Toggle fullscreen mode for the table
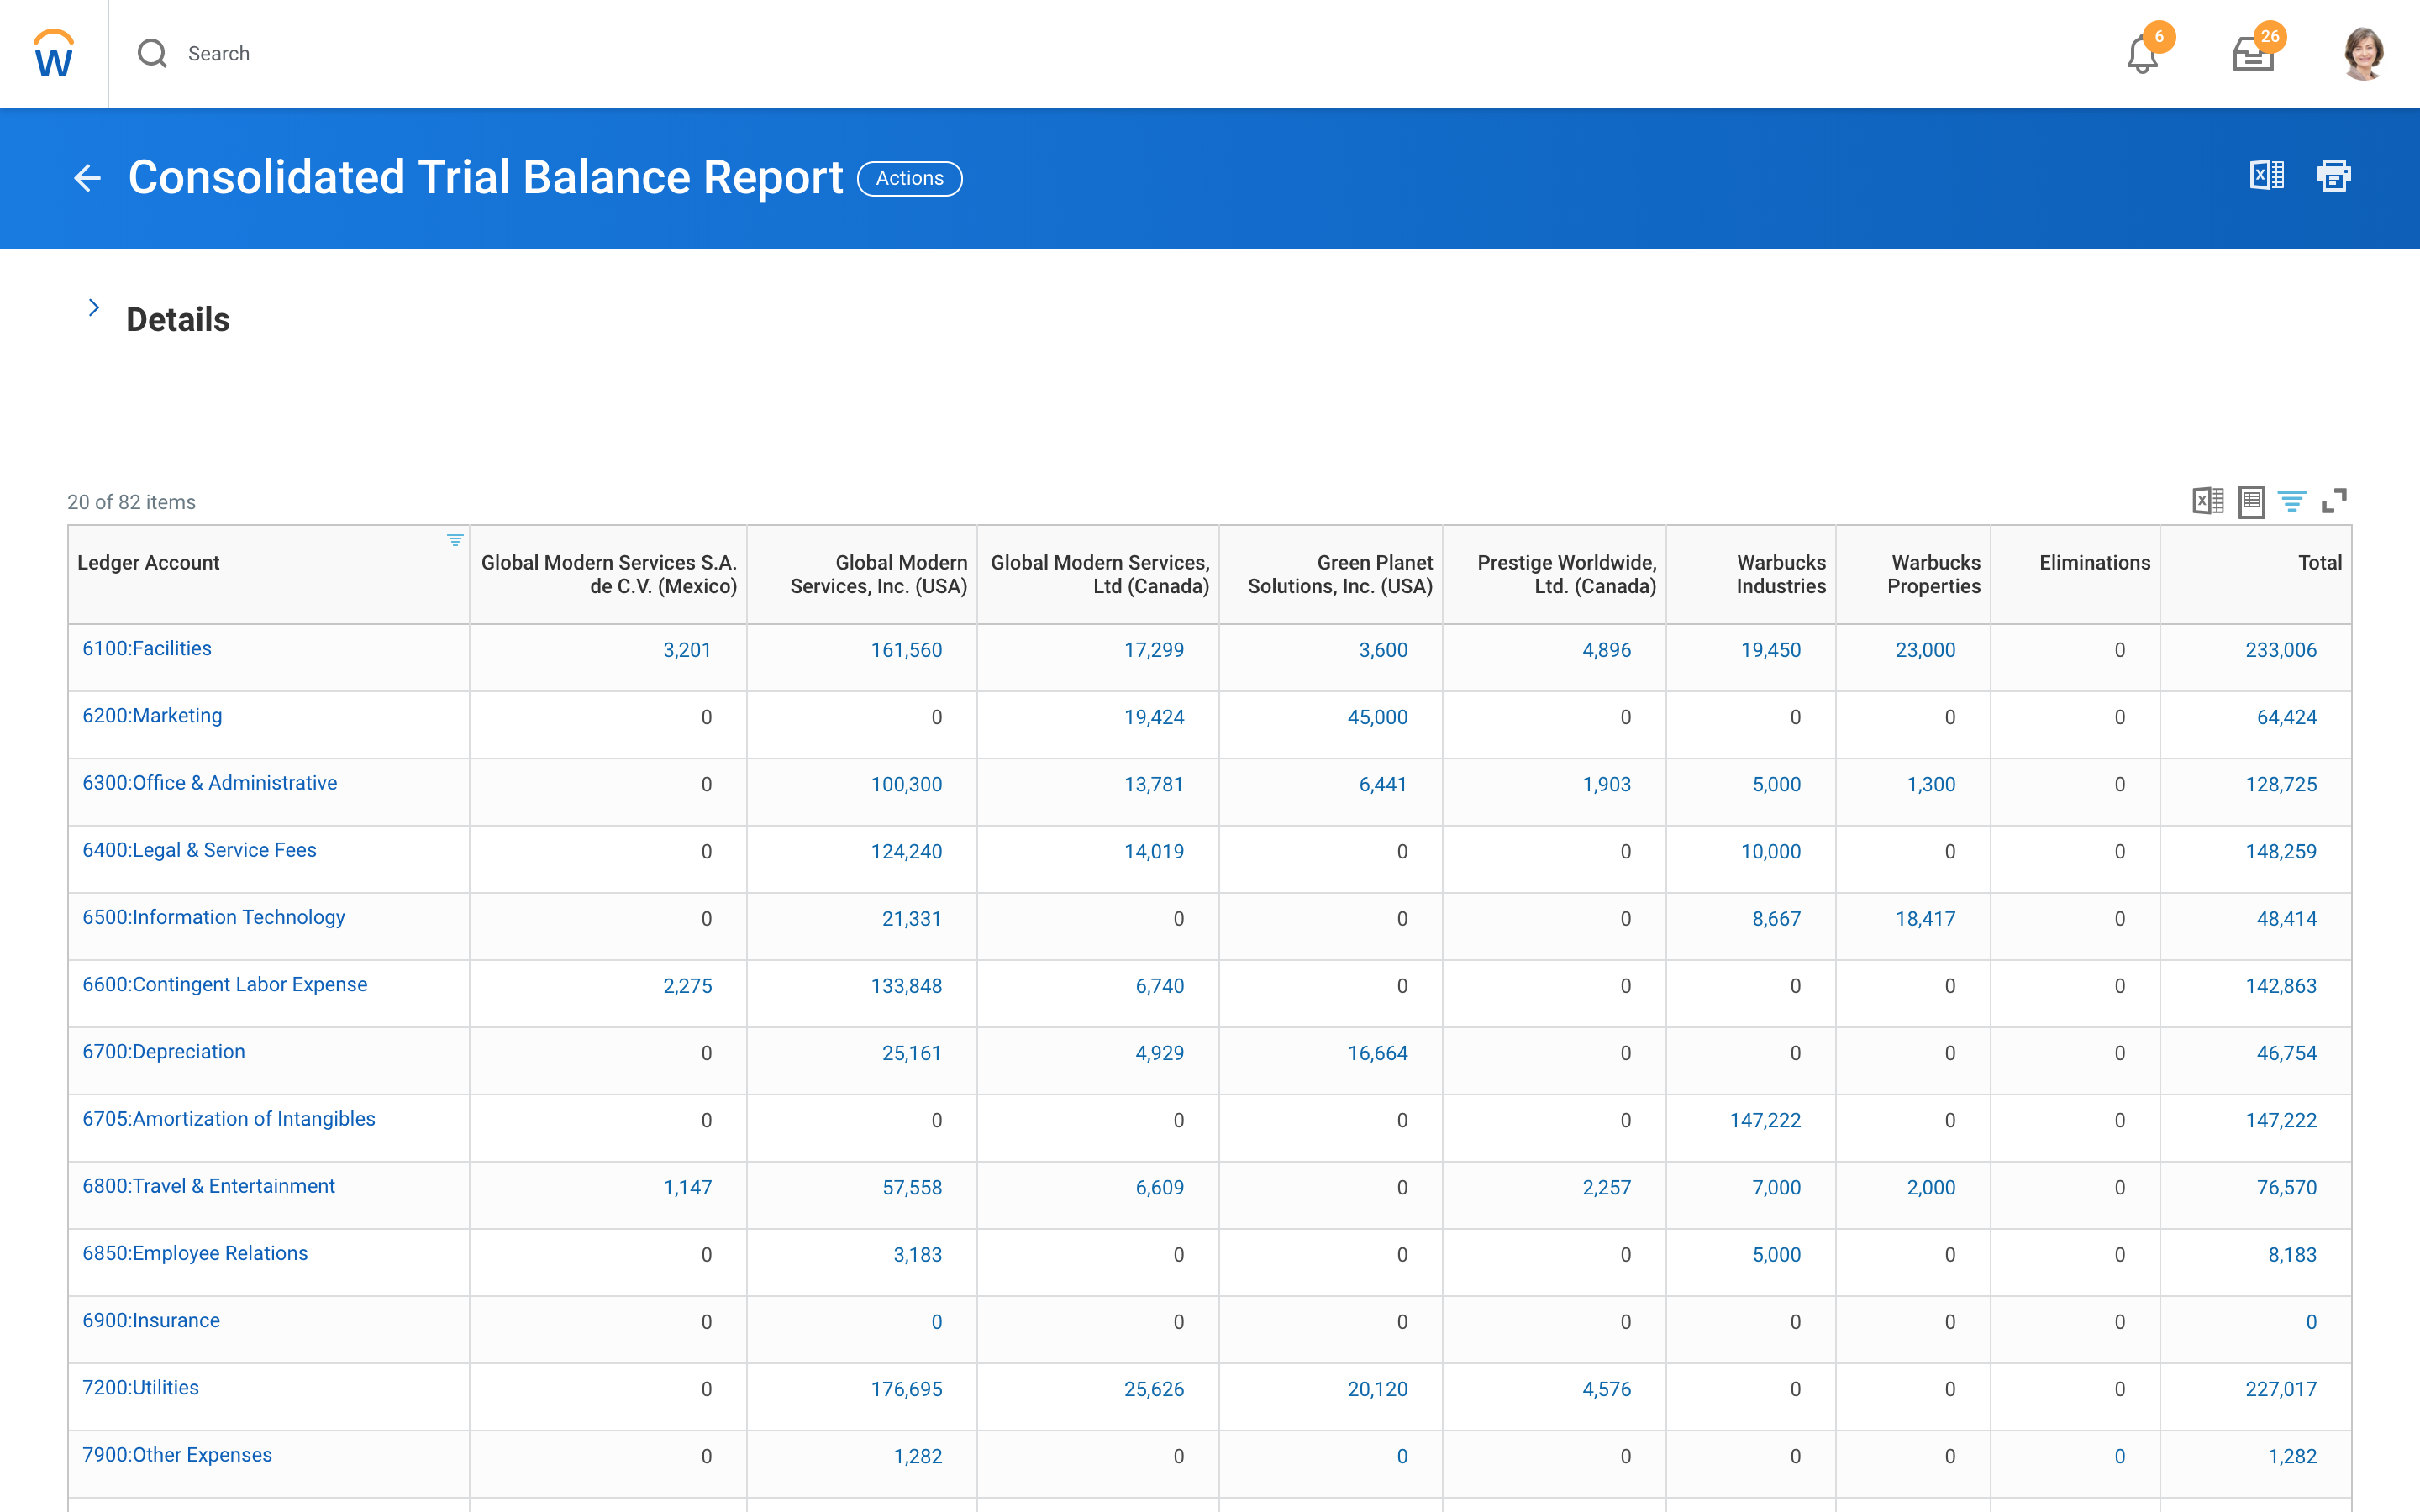 click(2334, 500)
